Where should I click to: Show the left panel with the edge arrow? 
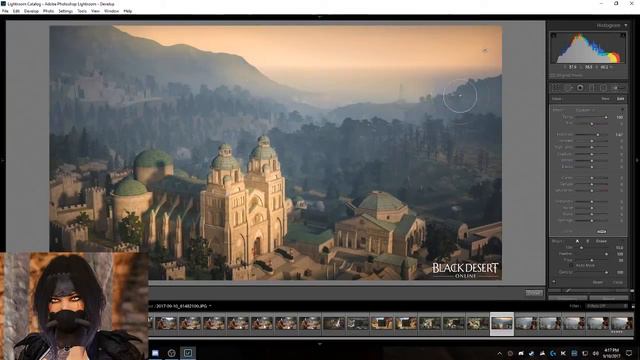2,160
